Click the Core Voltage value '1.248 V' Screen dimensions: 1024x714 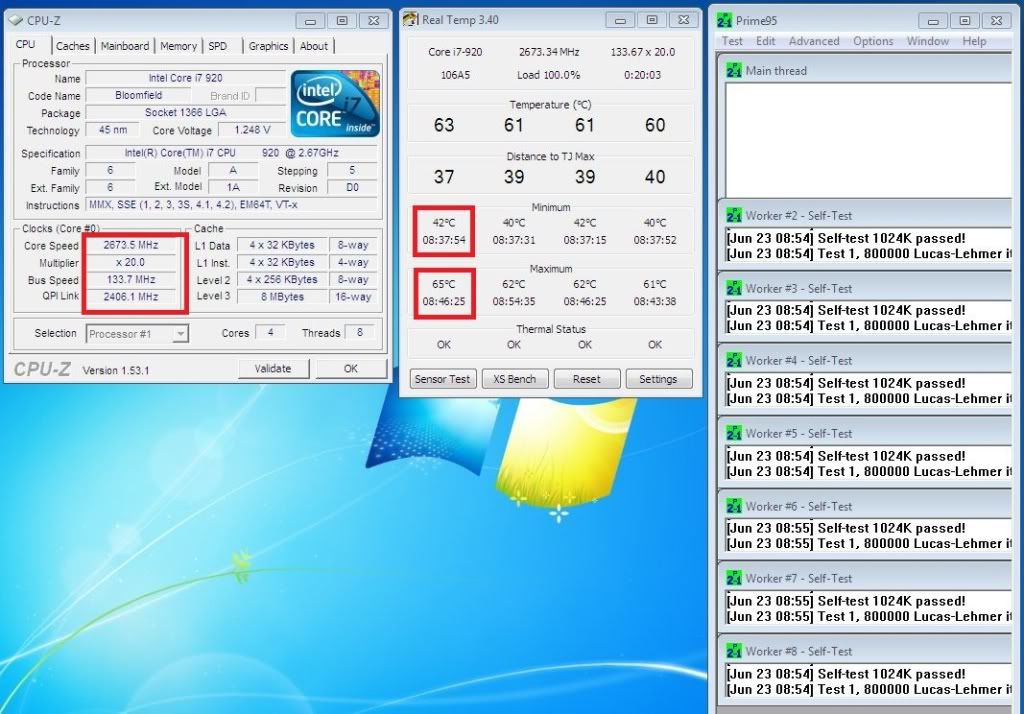coord(252,130)
